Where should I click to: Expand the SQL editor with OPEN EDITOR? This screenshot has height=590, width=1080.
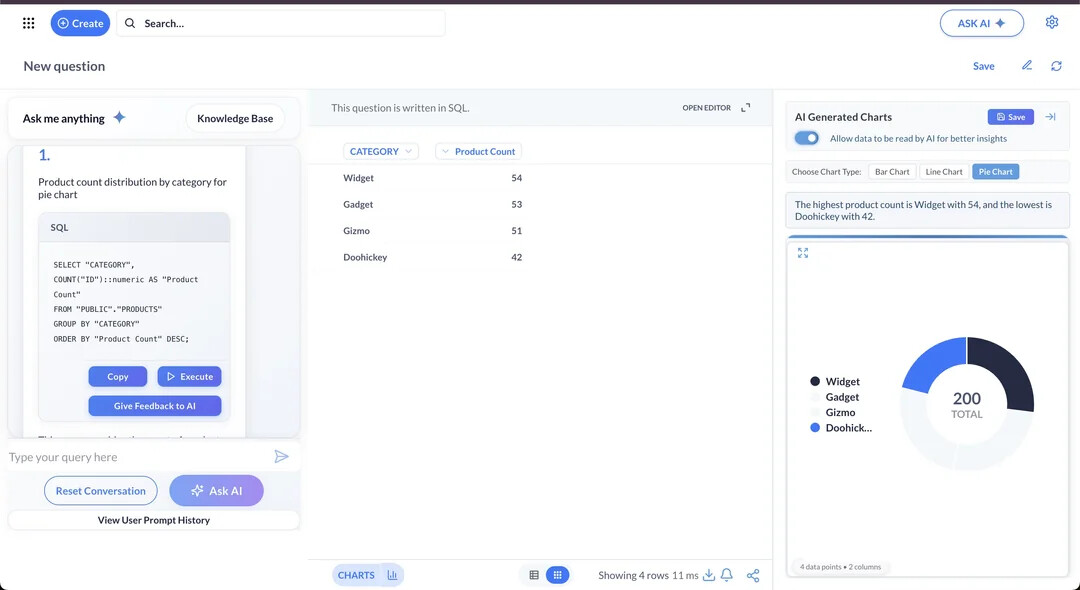715,108
